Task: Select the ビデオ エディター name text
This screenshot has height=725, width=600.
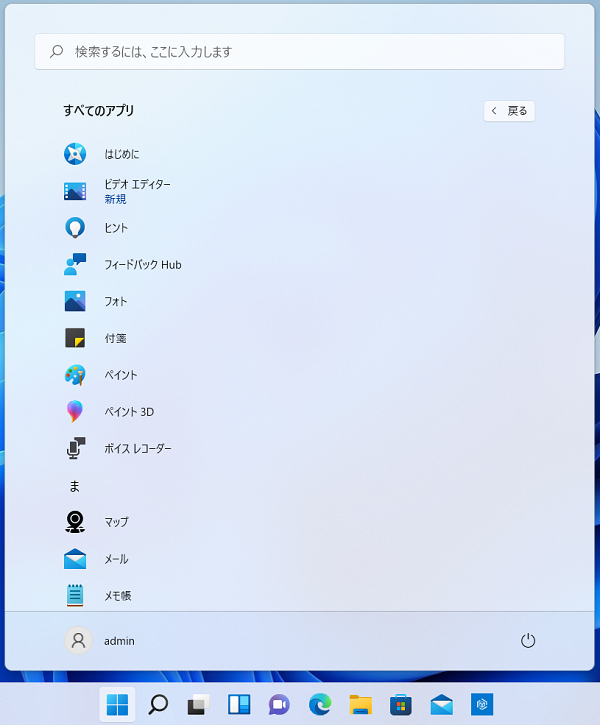Action: click(137, 184)
